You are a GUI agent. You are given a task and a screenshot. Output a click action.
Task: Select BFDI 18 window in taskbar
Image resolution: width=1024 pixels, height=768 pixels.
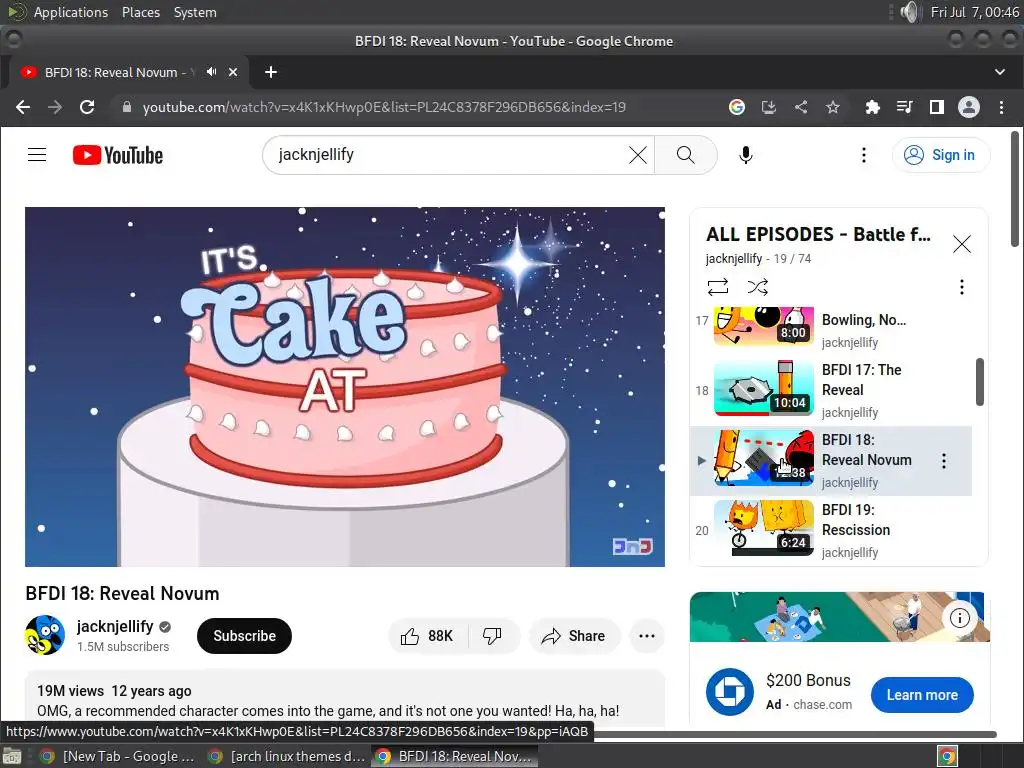point(455,756)
